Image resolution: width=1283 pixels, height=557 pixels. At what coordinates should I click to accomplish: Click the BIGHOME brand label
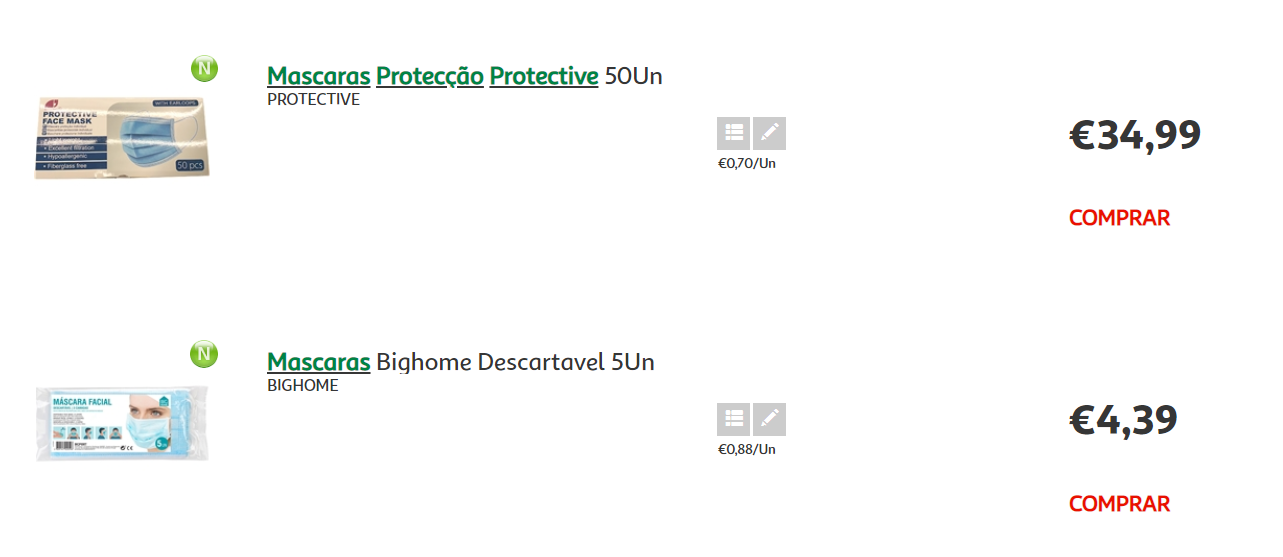click(303, 386)
